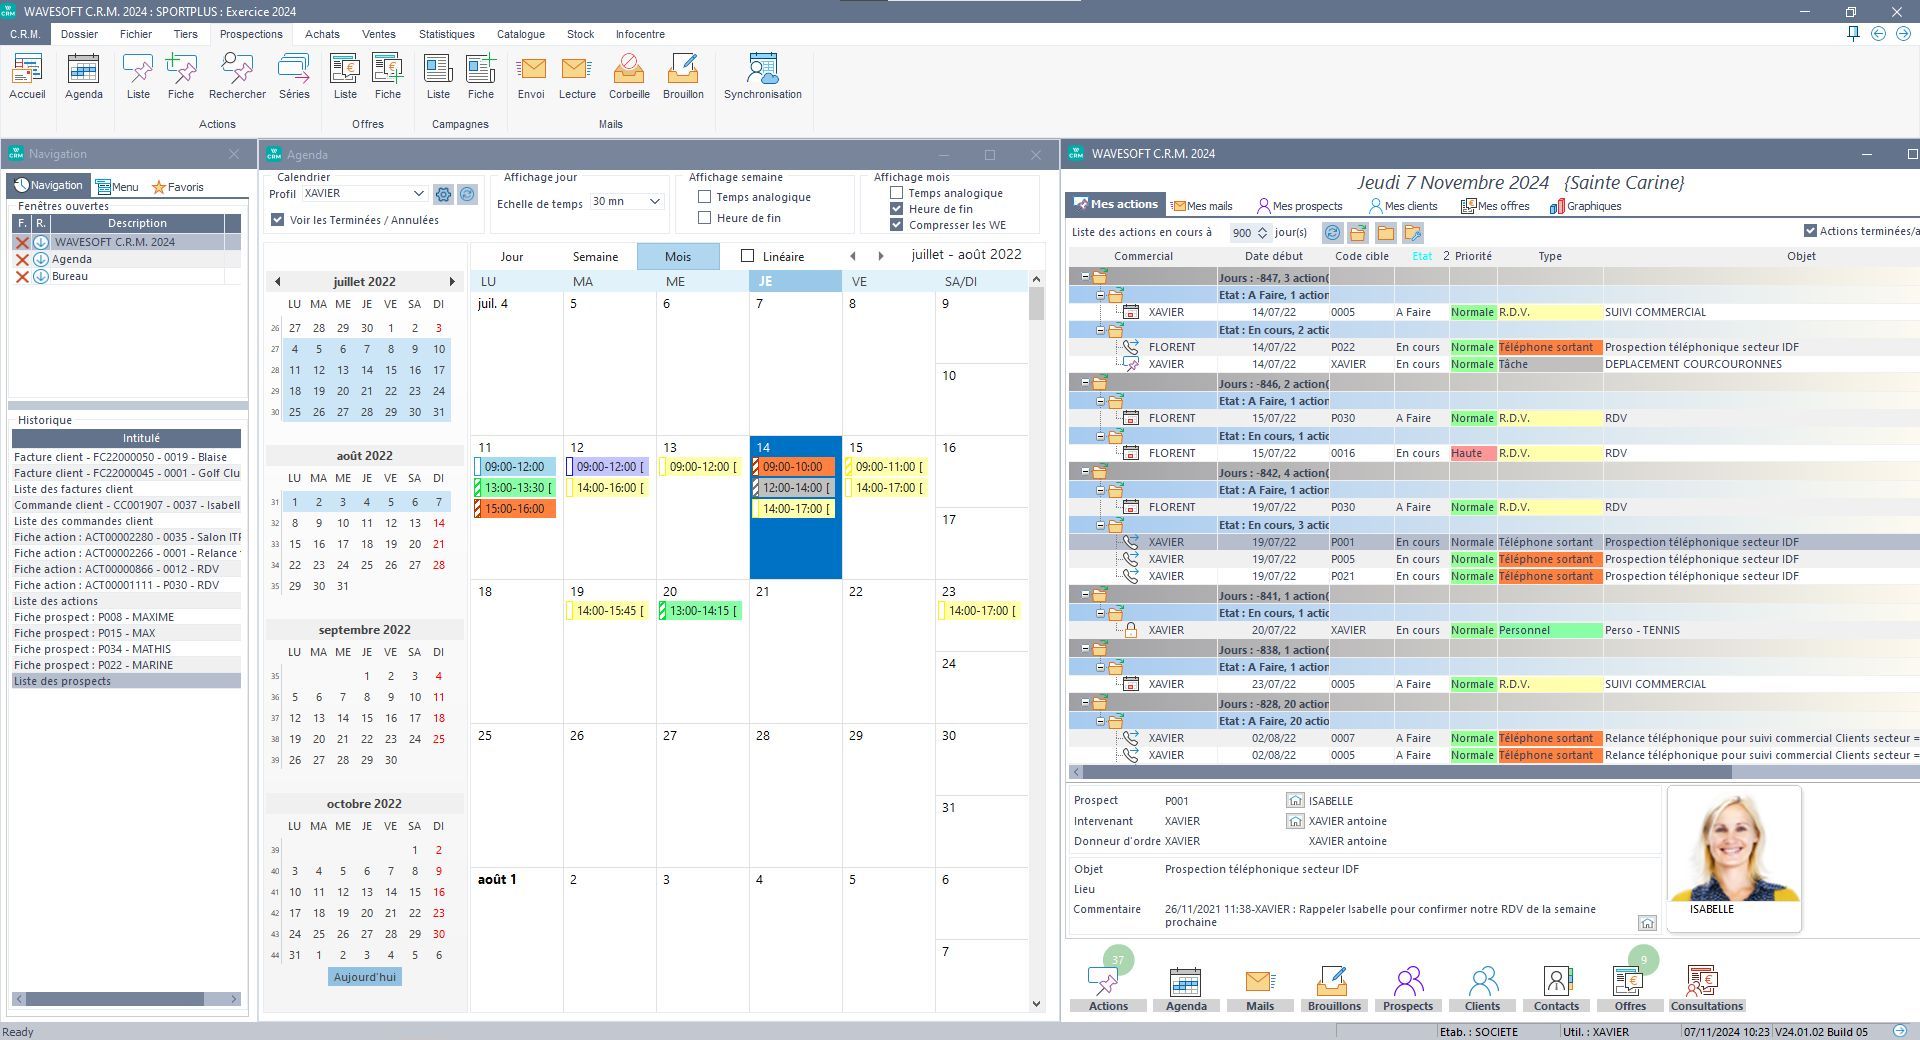Click the Consultations shortcut icon
The image size is (1920, 1040).
[x=1706, y=988]
